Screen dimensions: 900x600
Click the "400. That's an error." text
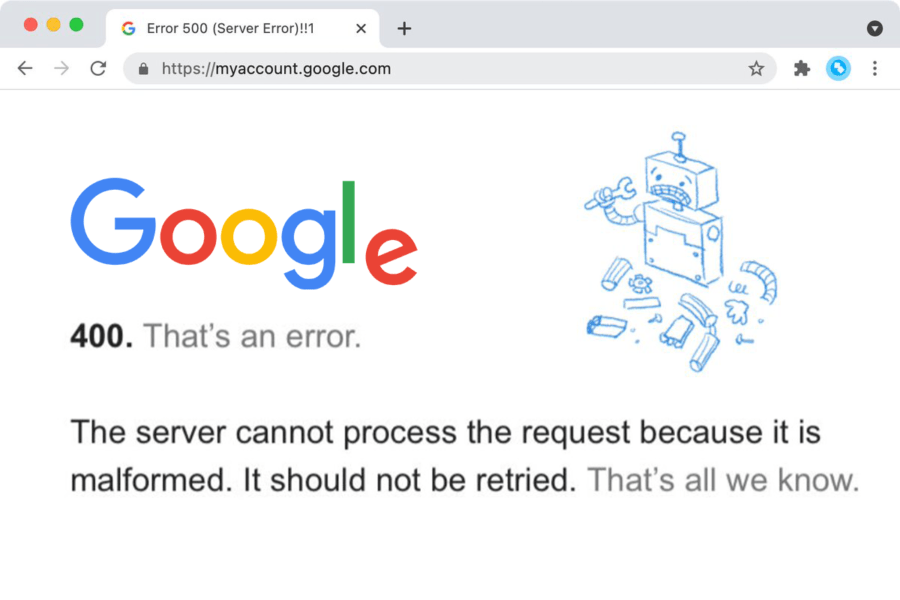(x=215, y=336)
